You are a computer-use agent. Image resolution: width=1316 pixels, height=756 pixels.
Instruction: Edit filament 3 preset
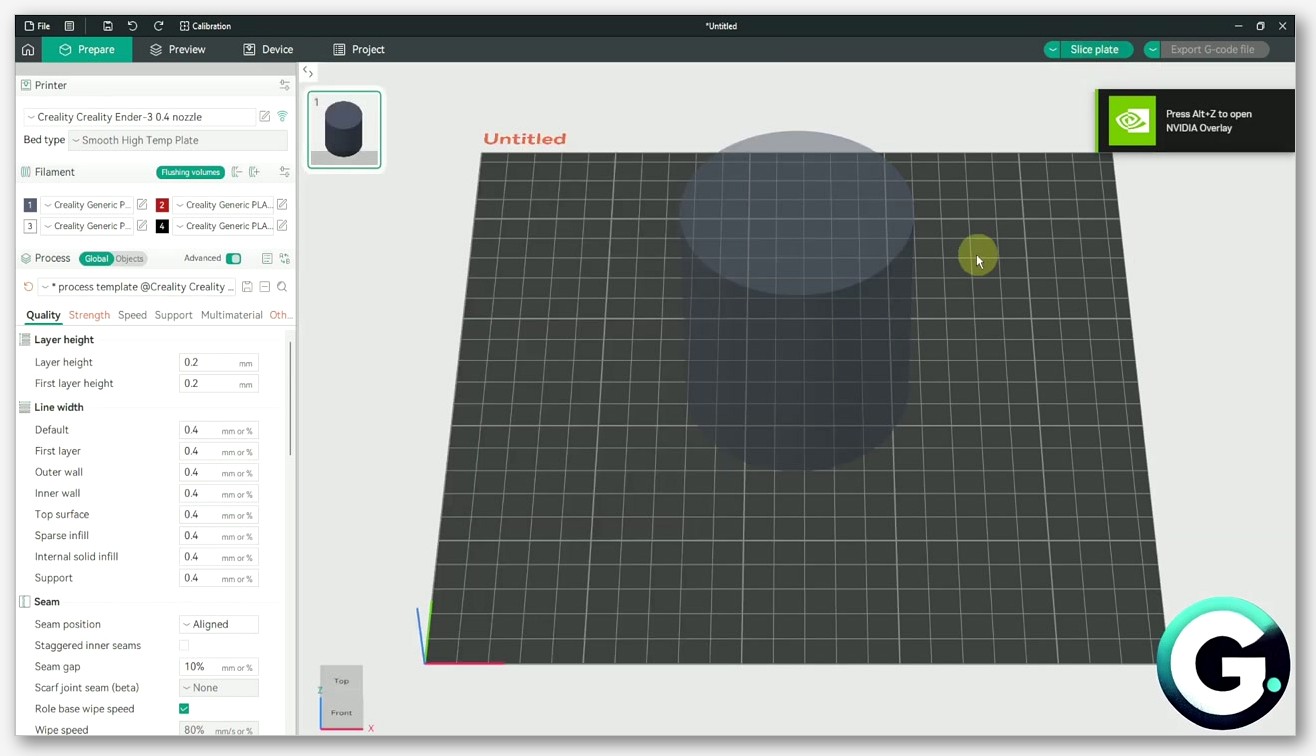[x=142, y=226]
